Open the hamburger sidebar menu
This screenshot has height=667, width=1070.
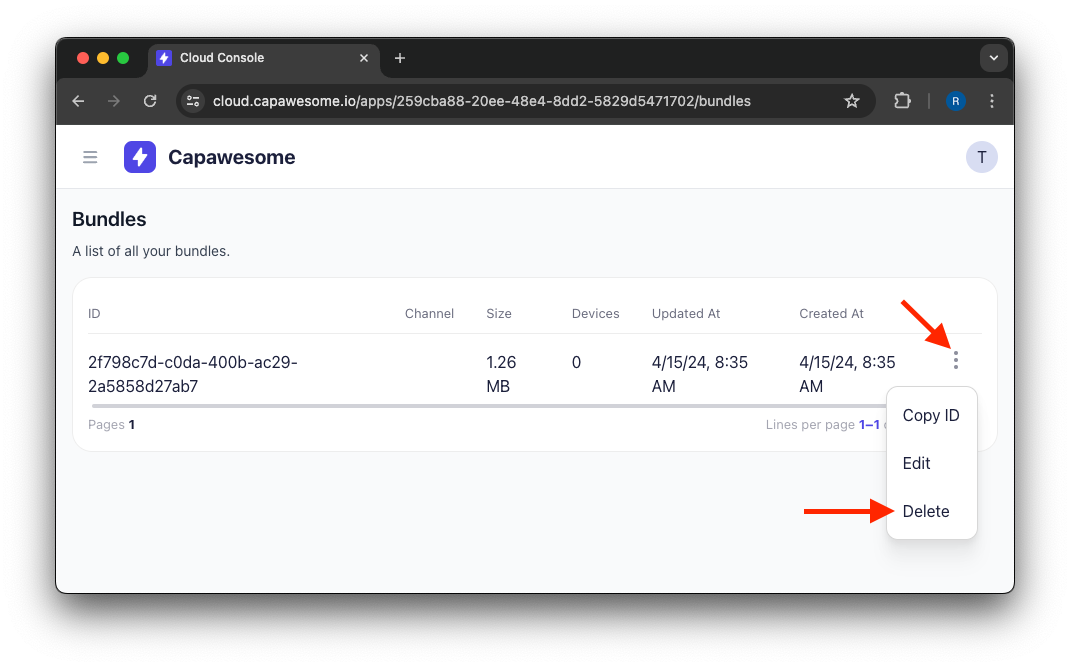tap(90, 157)
